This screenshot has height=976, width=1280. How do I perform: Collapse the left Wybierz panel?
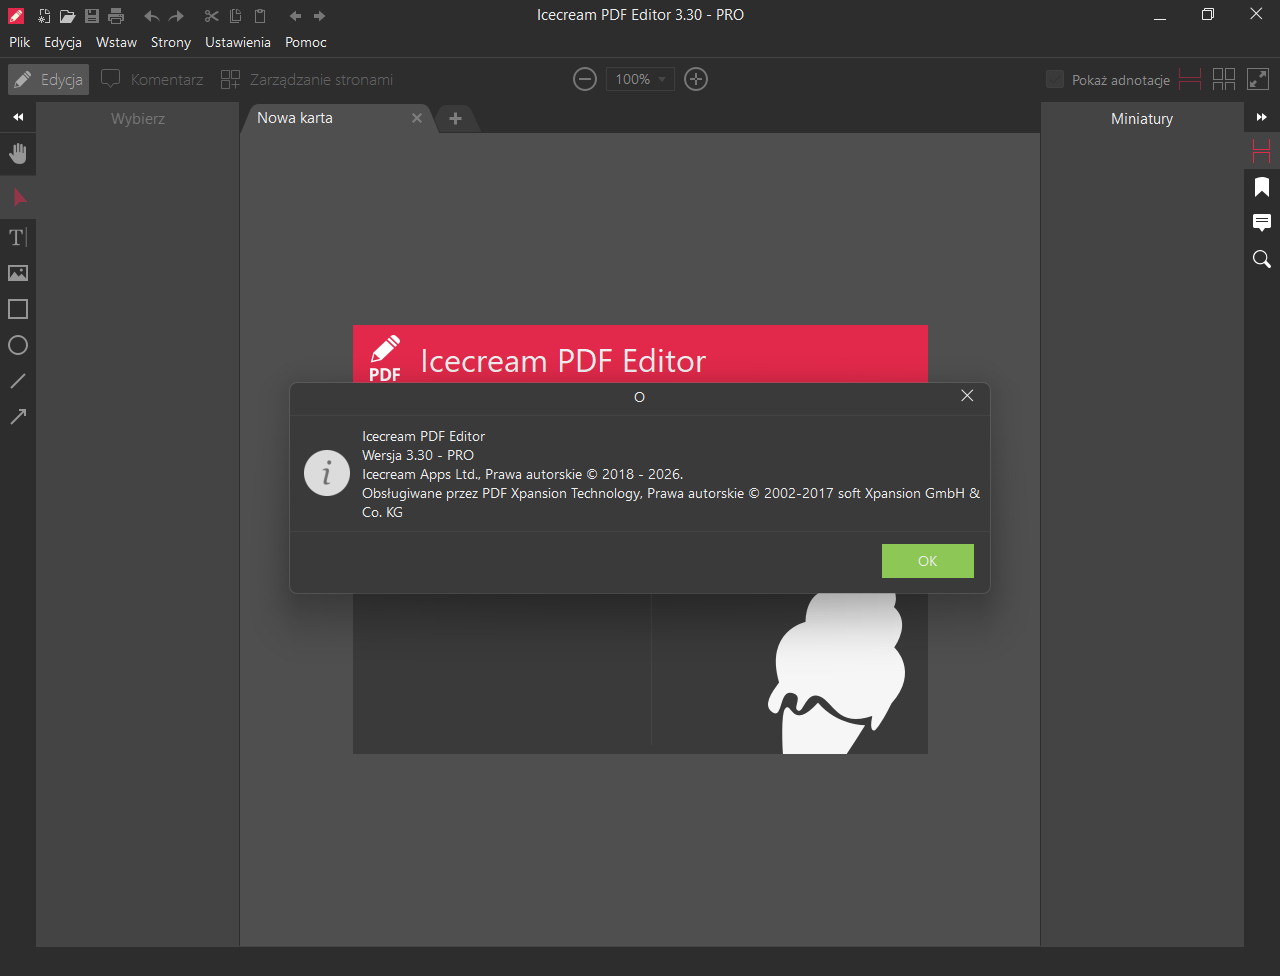coord(18,118)
